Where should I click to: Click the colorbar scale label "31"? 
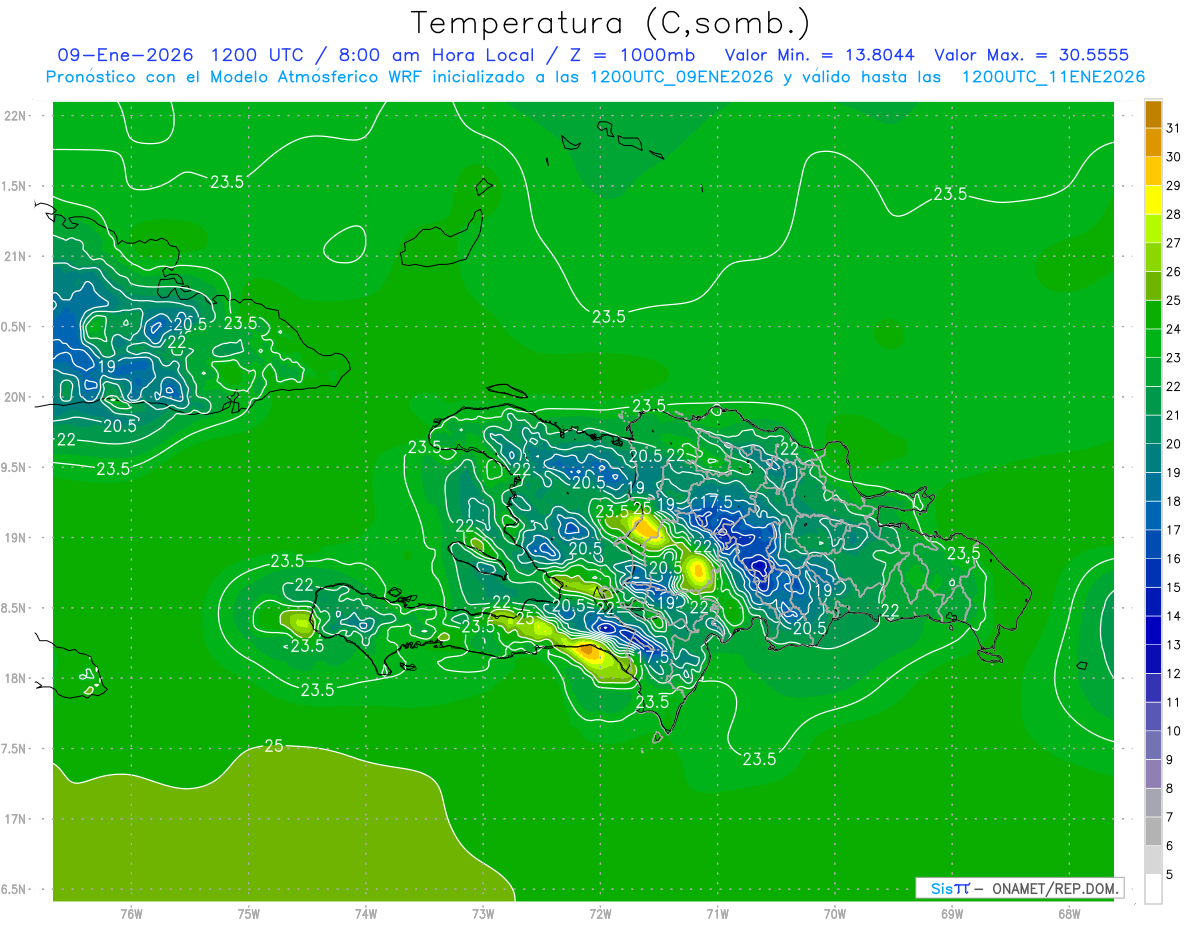pyautogui.click(x=1174, y=128)
